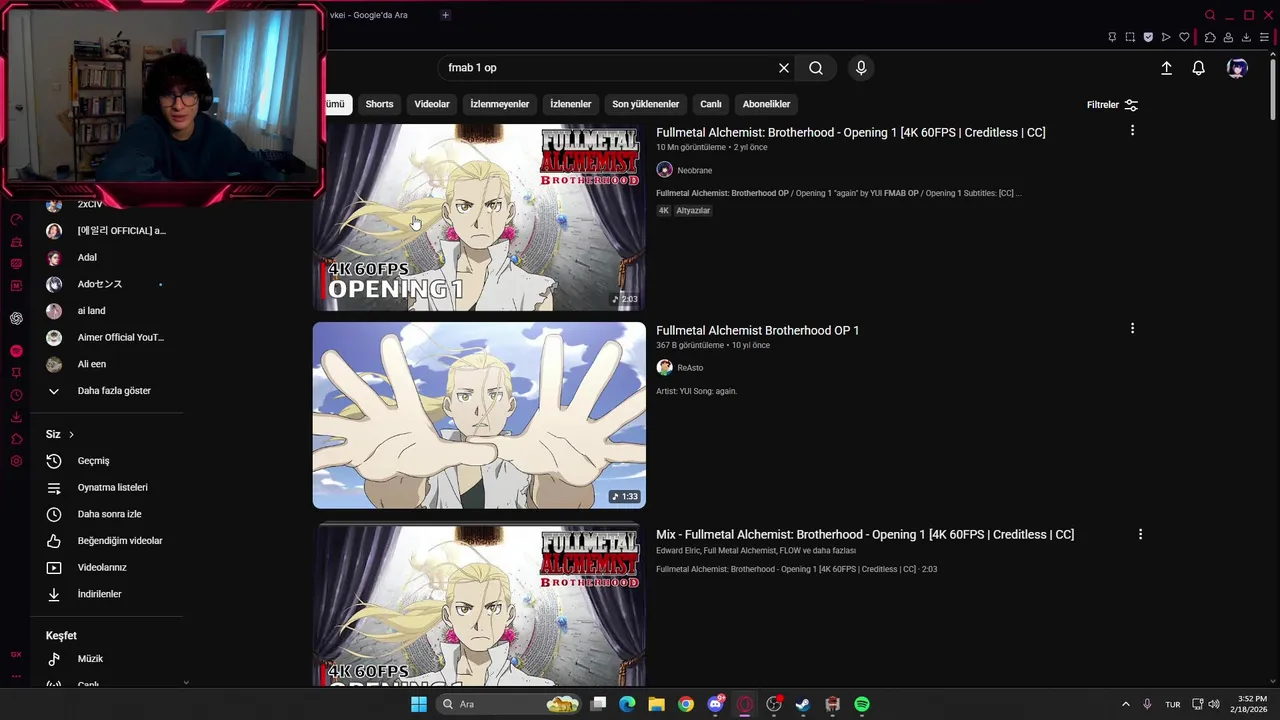Select the İzlenenler filter chip
Image resolution: width=1280 pixels, height=720 pixels.
click(570, 104)
